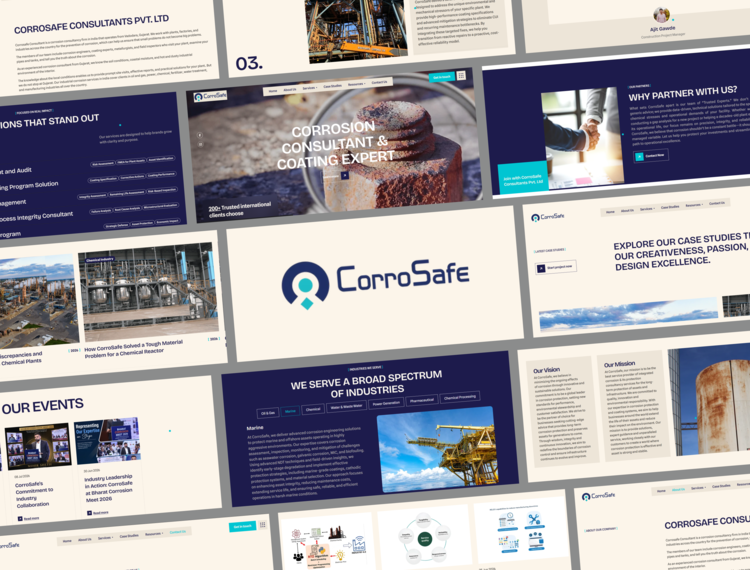Image resolution: width=750 pixels, height=570 pixels.
Task: Click Ajit Gawde's avatar photo
Action: (662, 15)
